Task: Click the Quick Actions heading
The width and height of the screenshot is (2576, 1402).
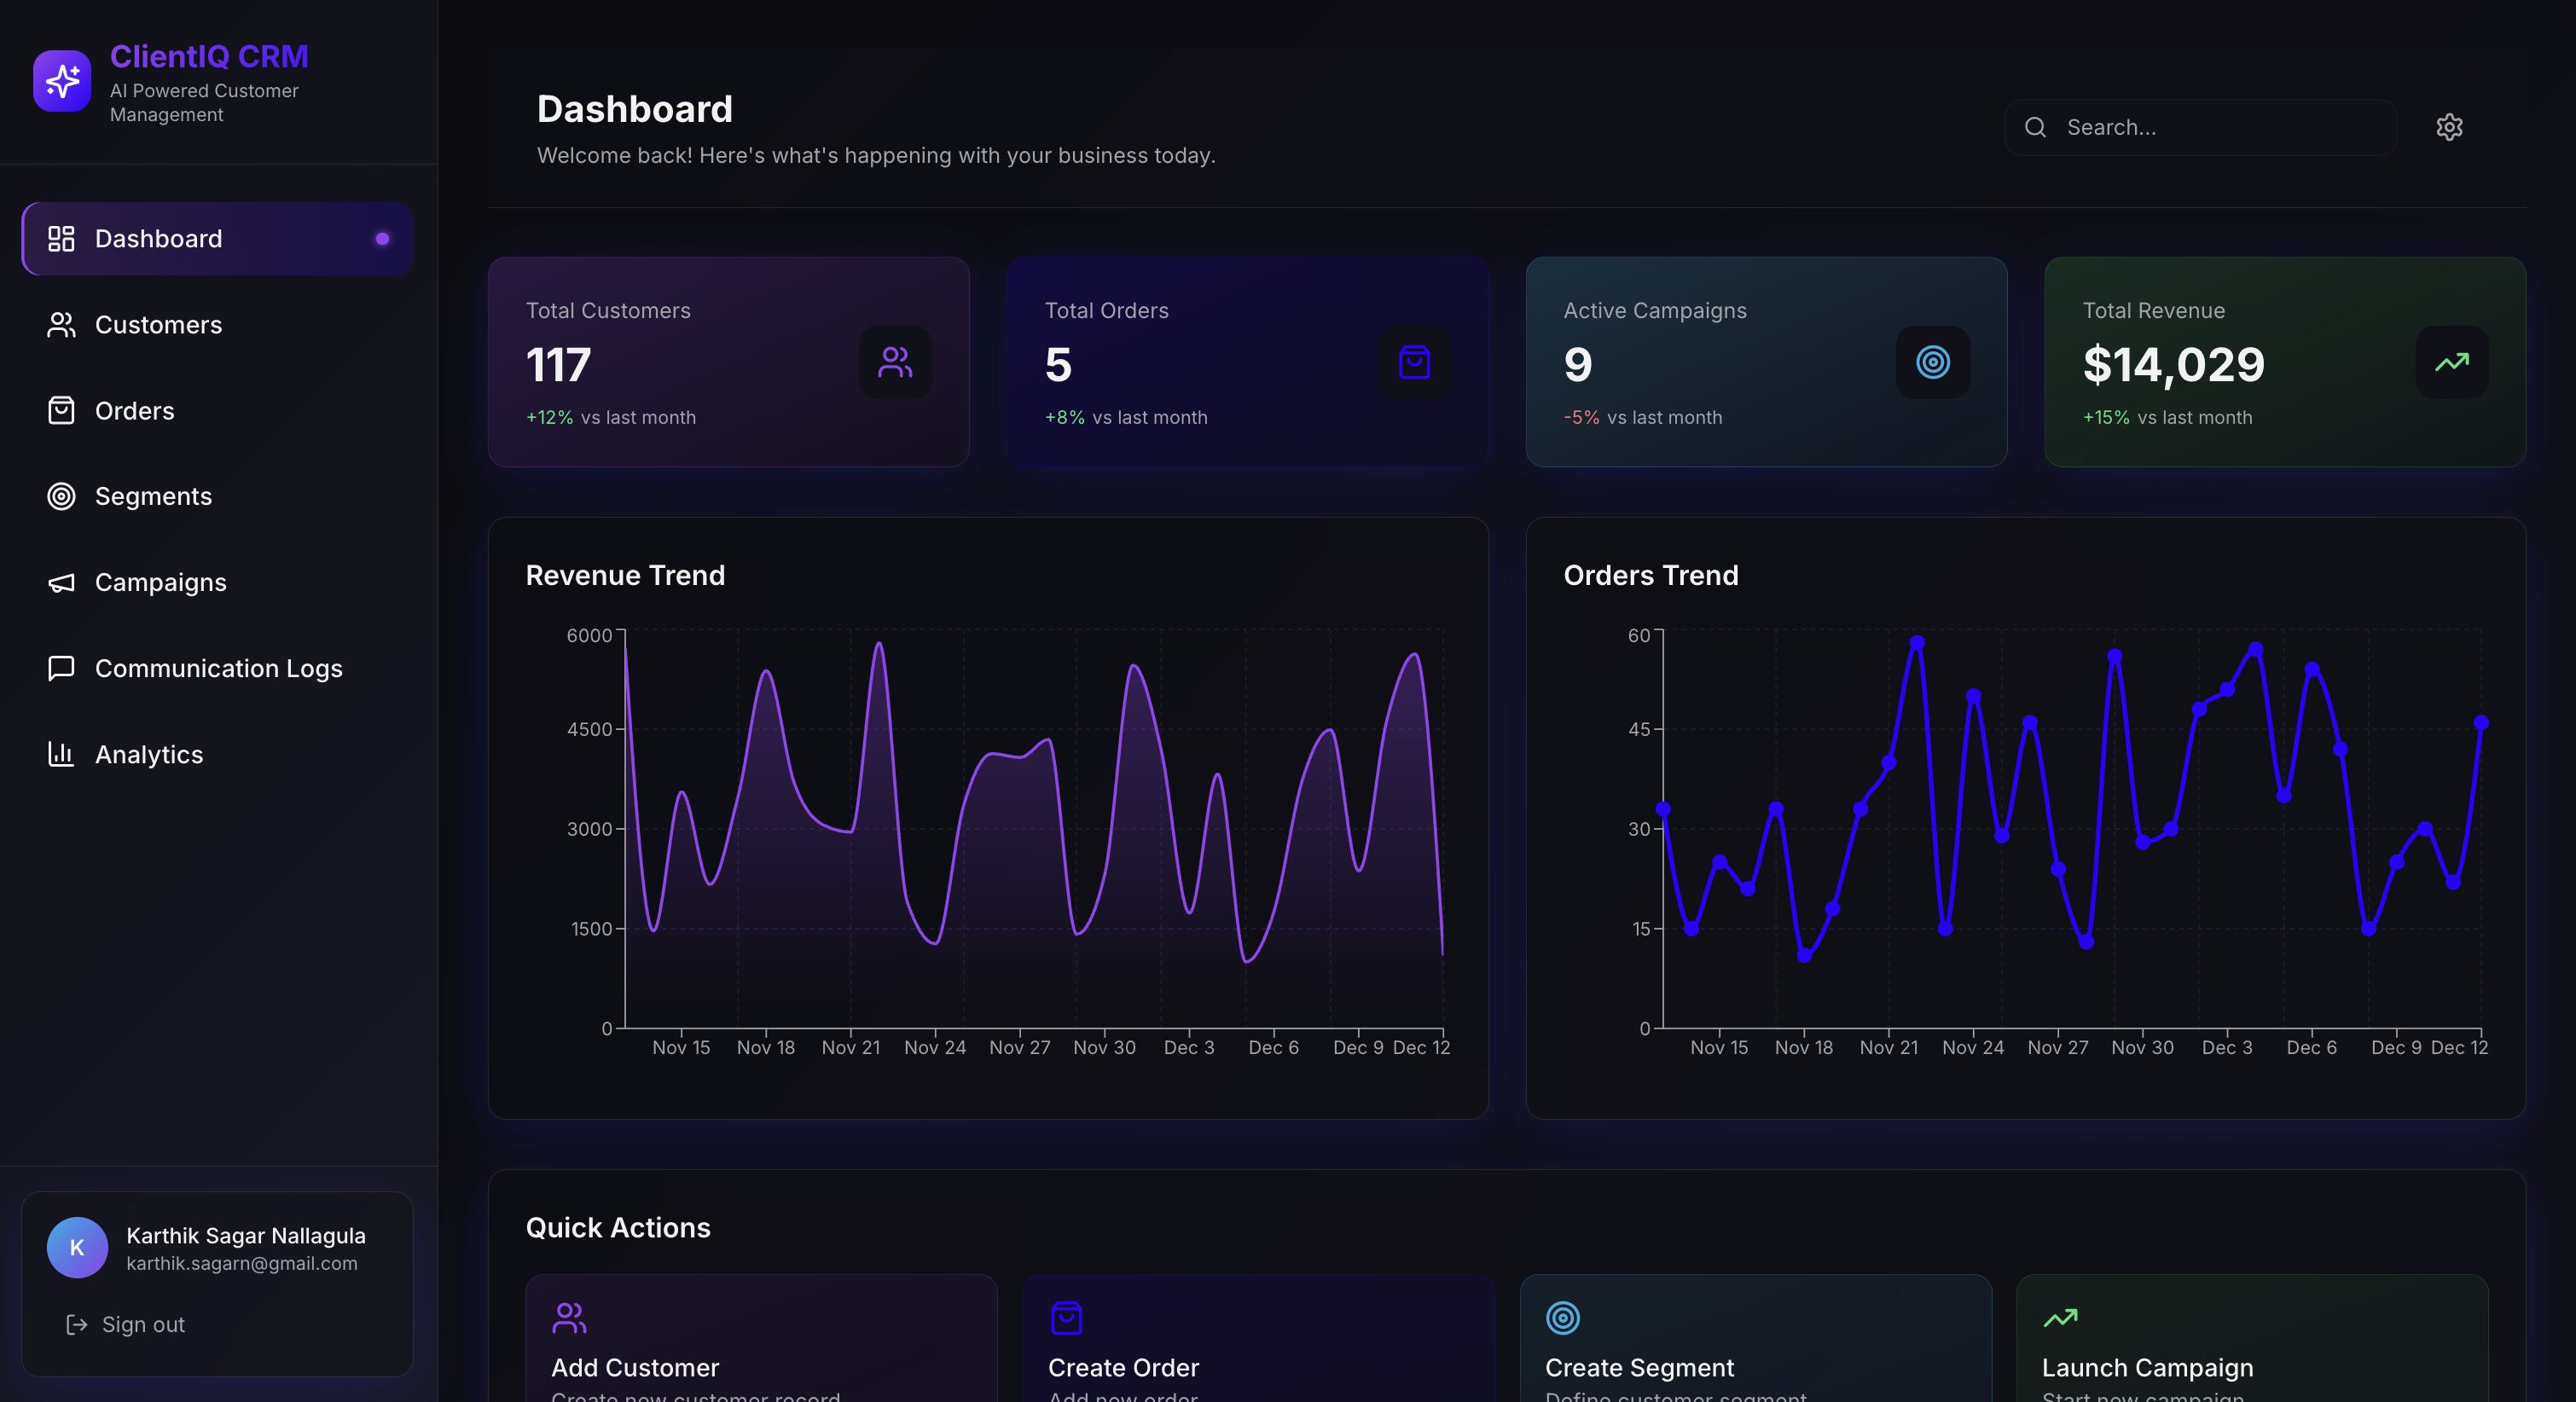Action: click(618, 1227)
